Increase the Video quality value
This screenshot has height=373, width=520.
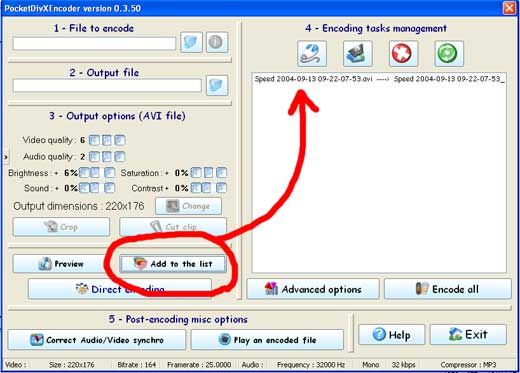[x=120, y=140]
